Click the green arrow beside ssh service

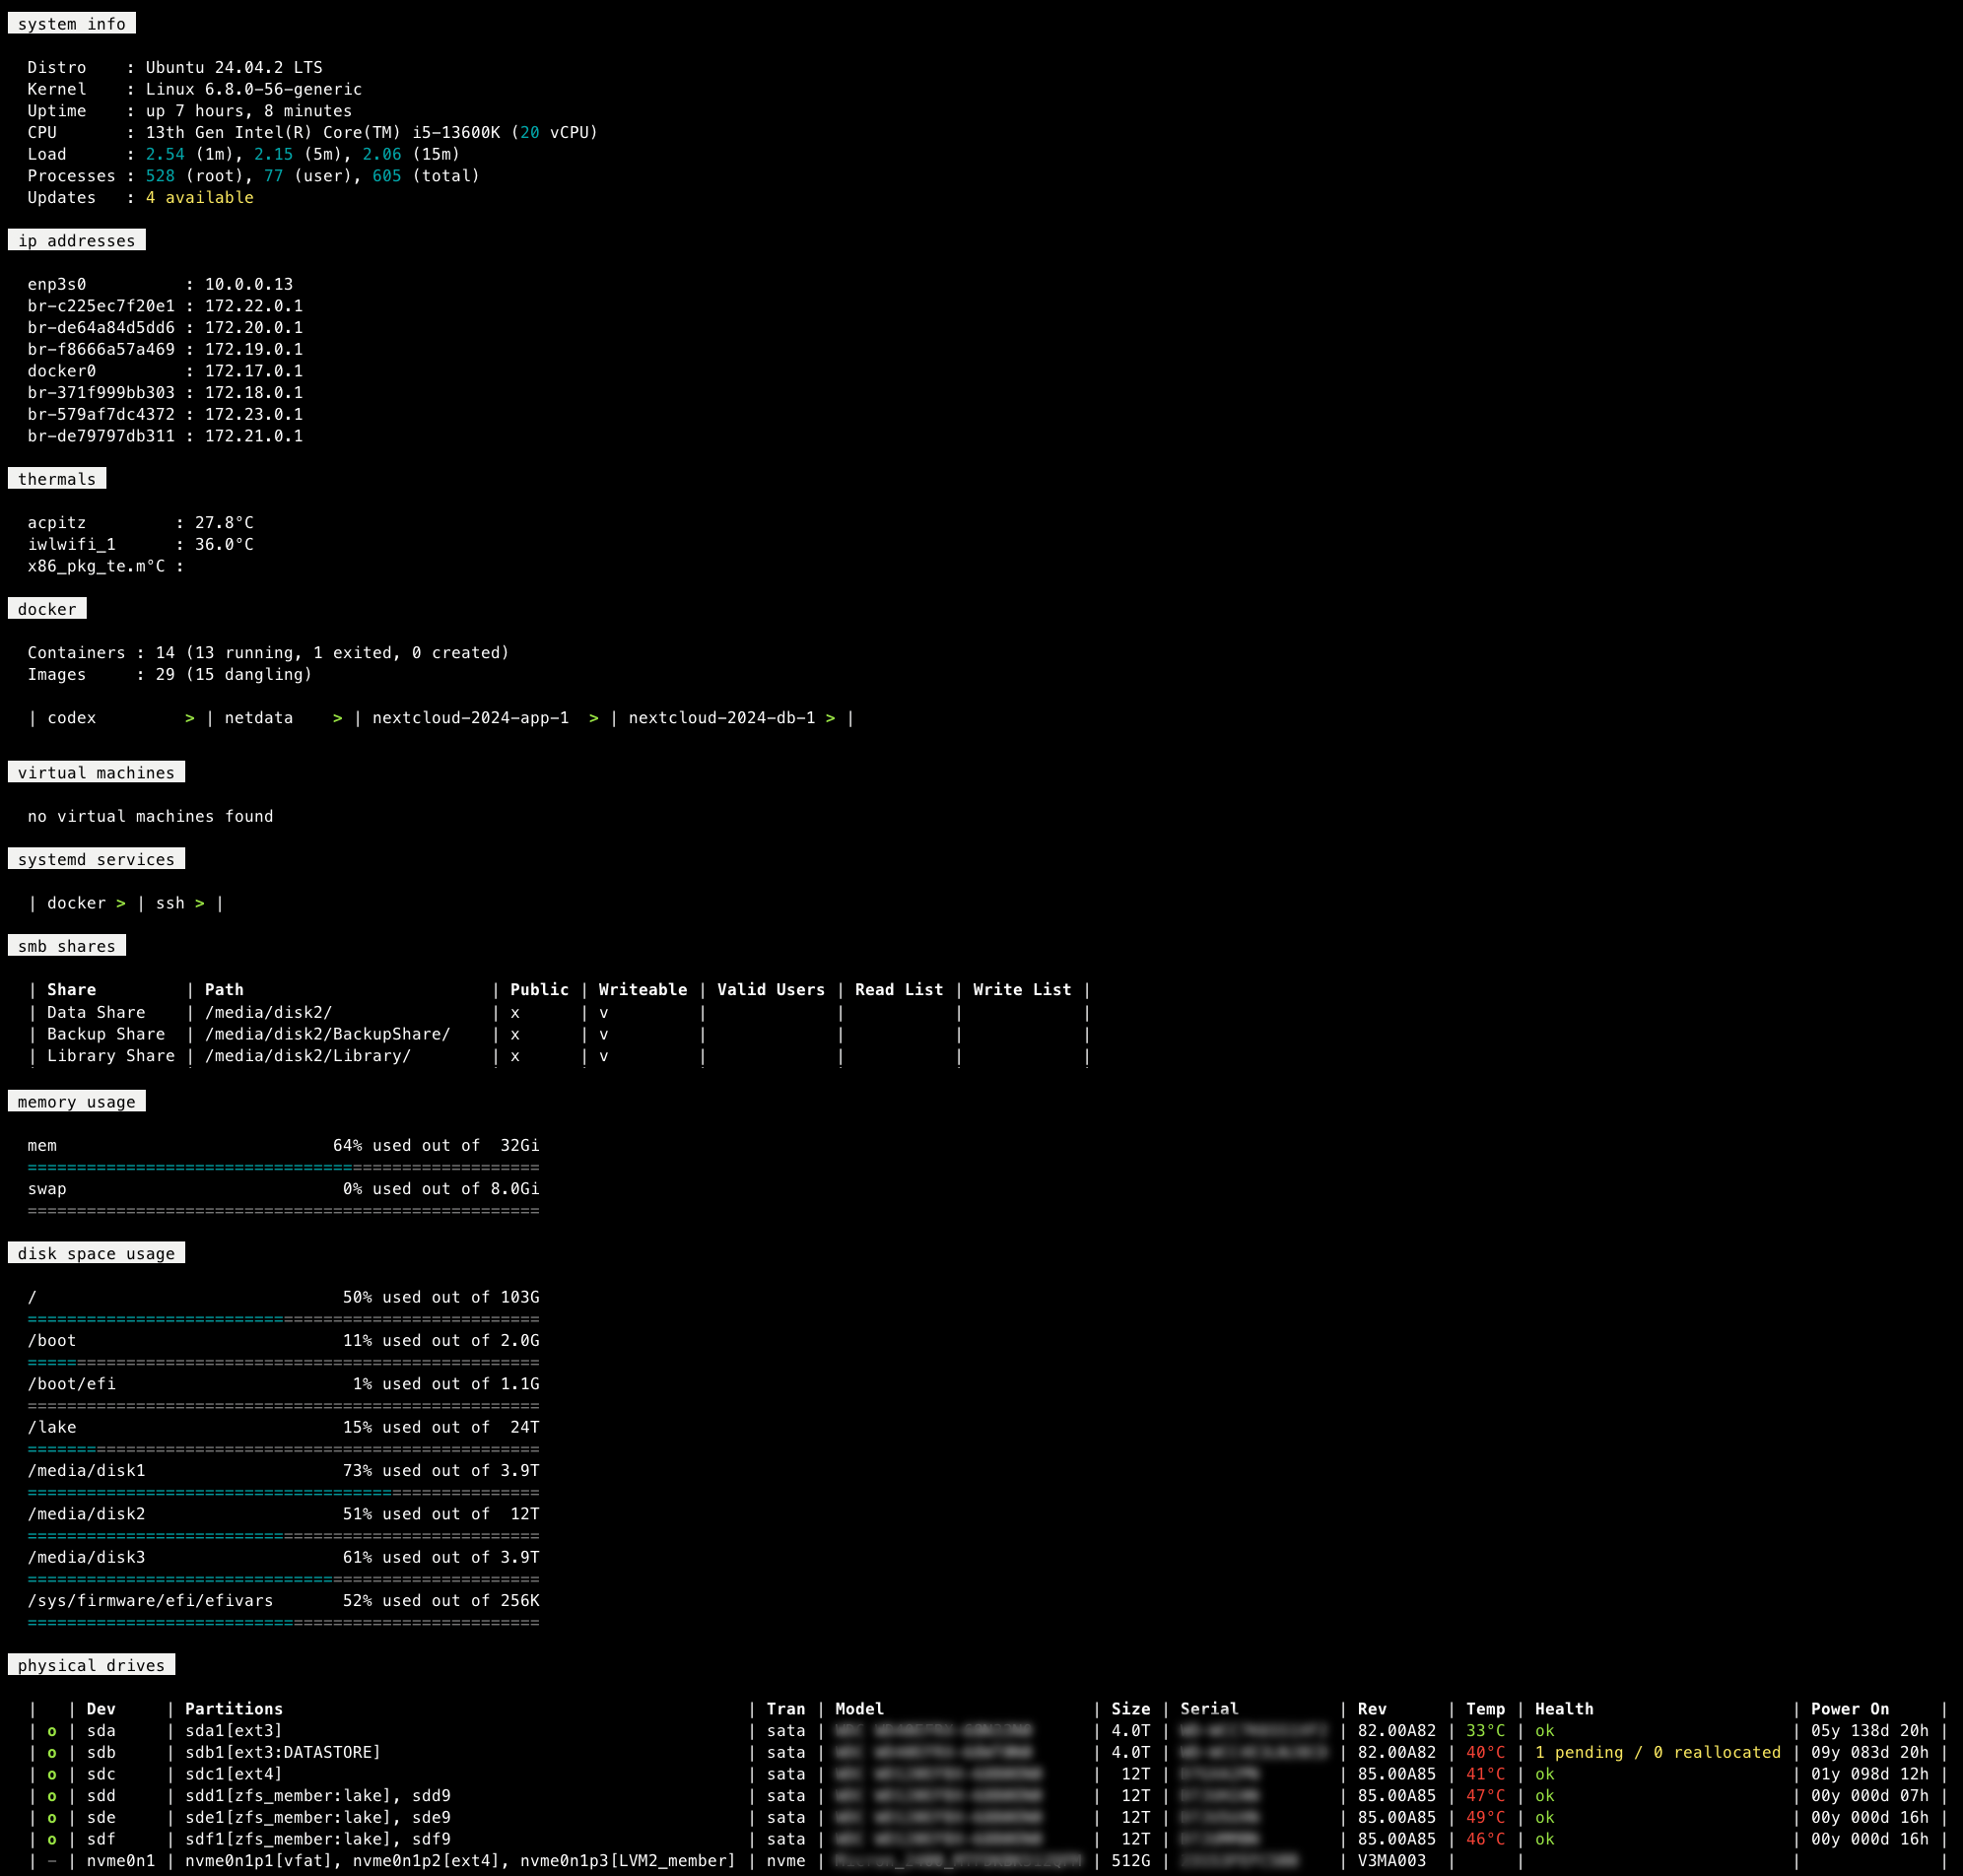pyautogui.click(x=200, y=903)
